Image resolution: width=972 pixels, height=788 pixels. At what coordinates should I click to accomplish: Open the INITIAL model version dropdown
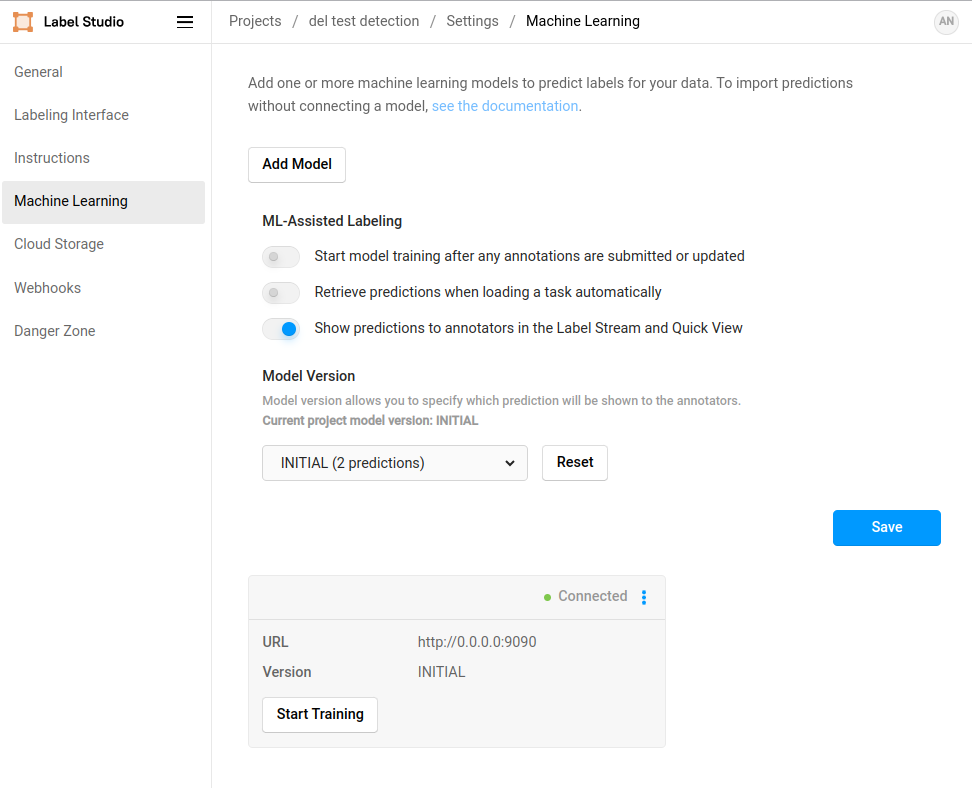point(395,463)
